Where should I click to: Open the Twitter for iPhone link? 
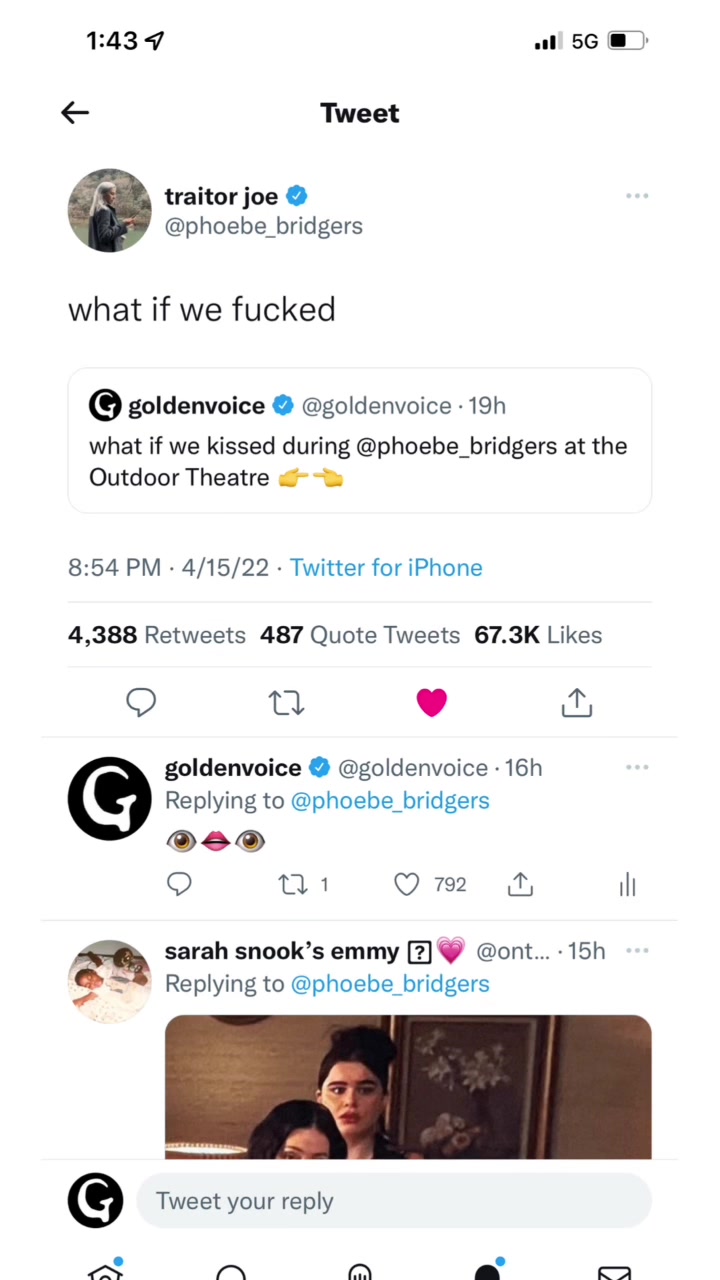pos(386,568)
